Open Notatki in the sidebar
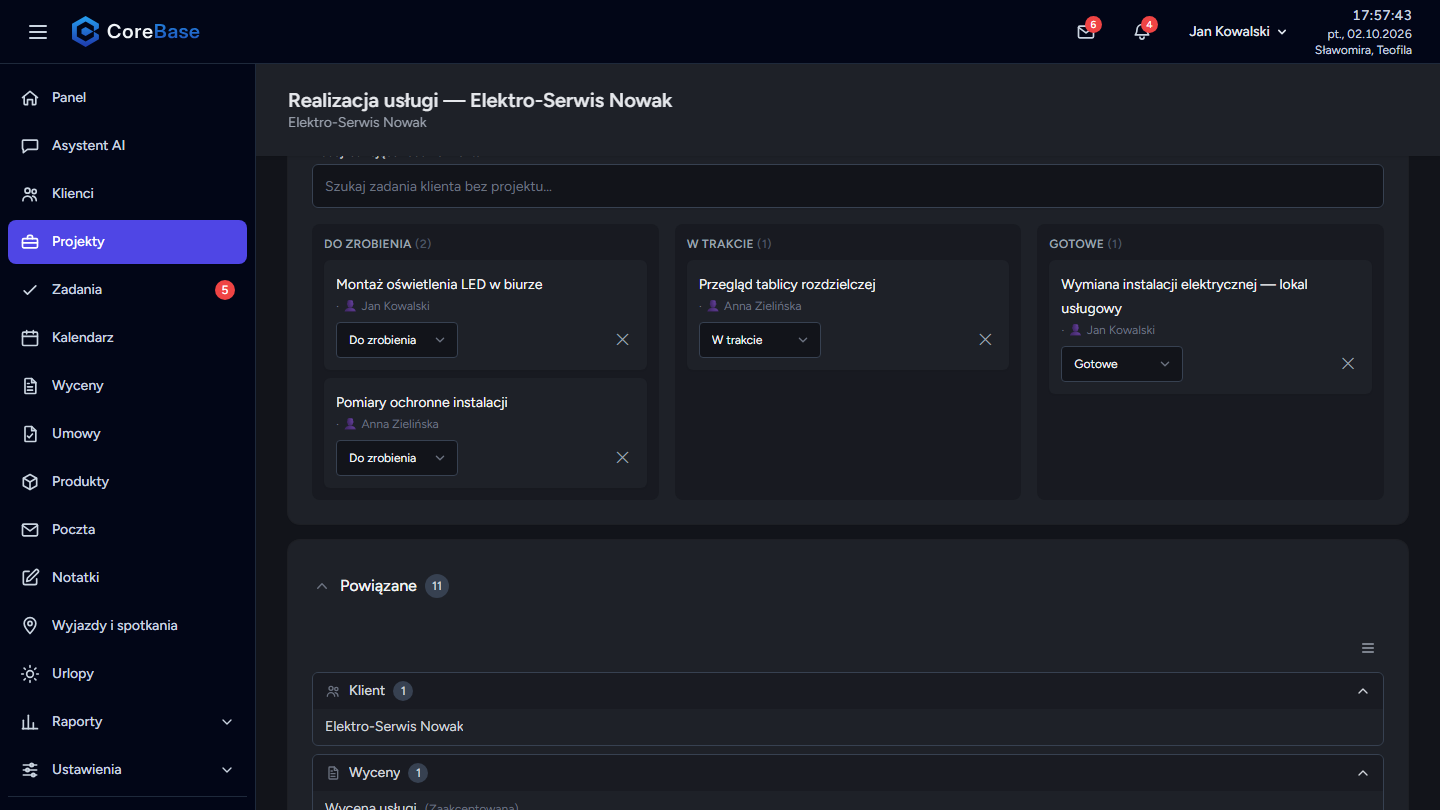Viewport: 1440px width, 810px height. (x=127, y=577)
